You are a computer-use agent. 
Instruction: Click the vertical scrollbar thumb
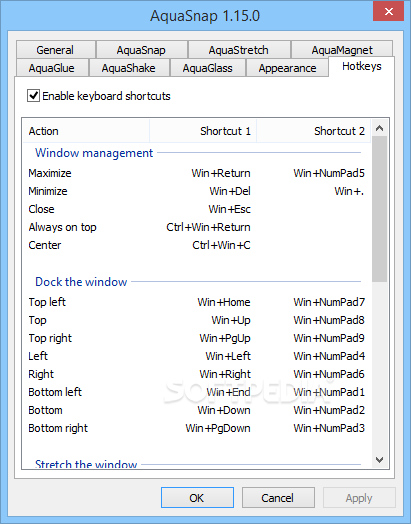[379, 209]
